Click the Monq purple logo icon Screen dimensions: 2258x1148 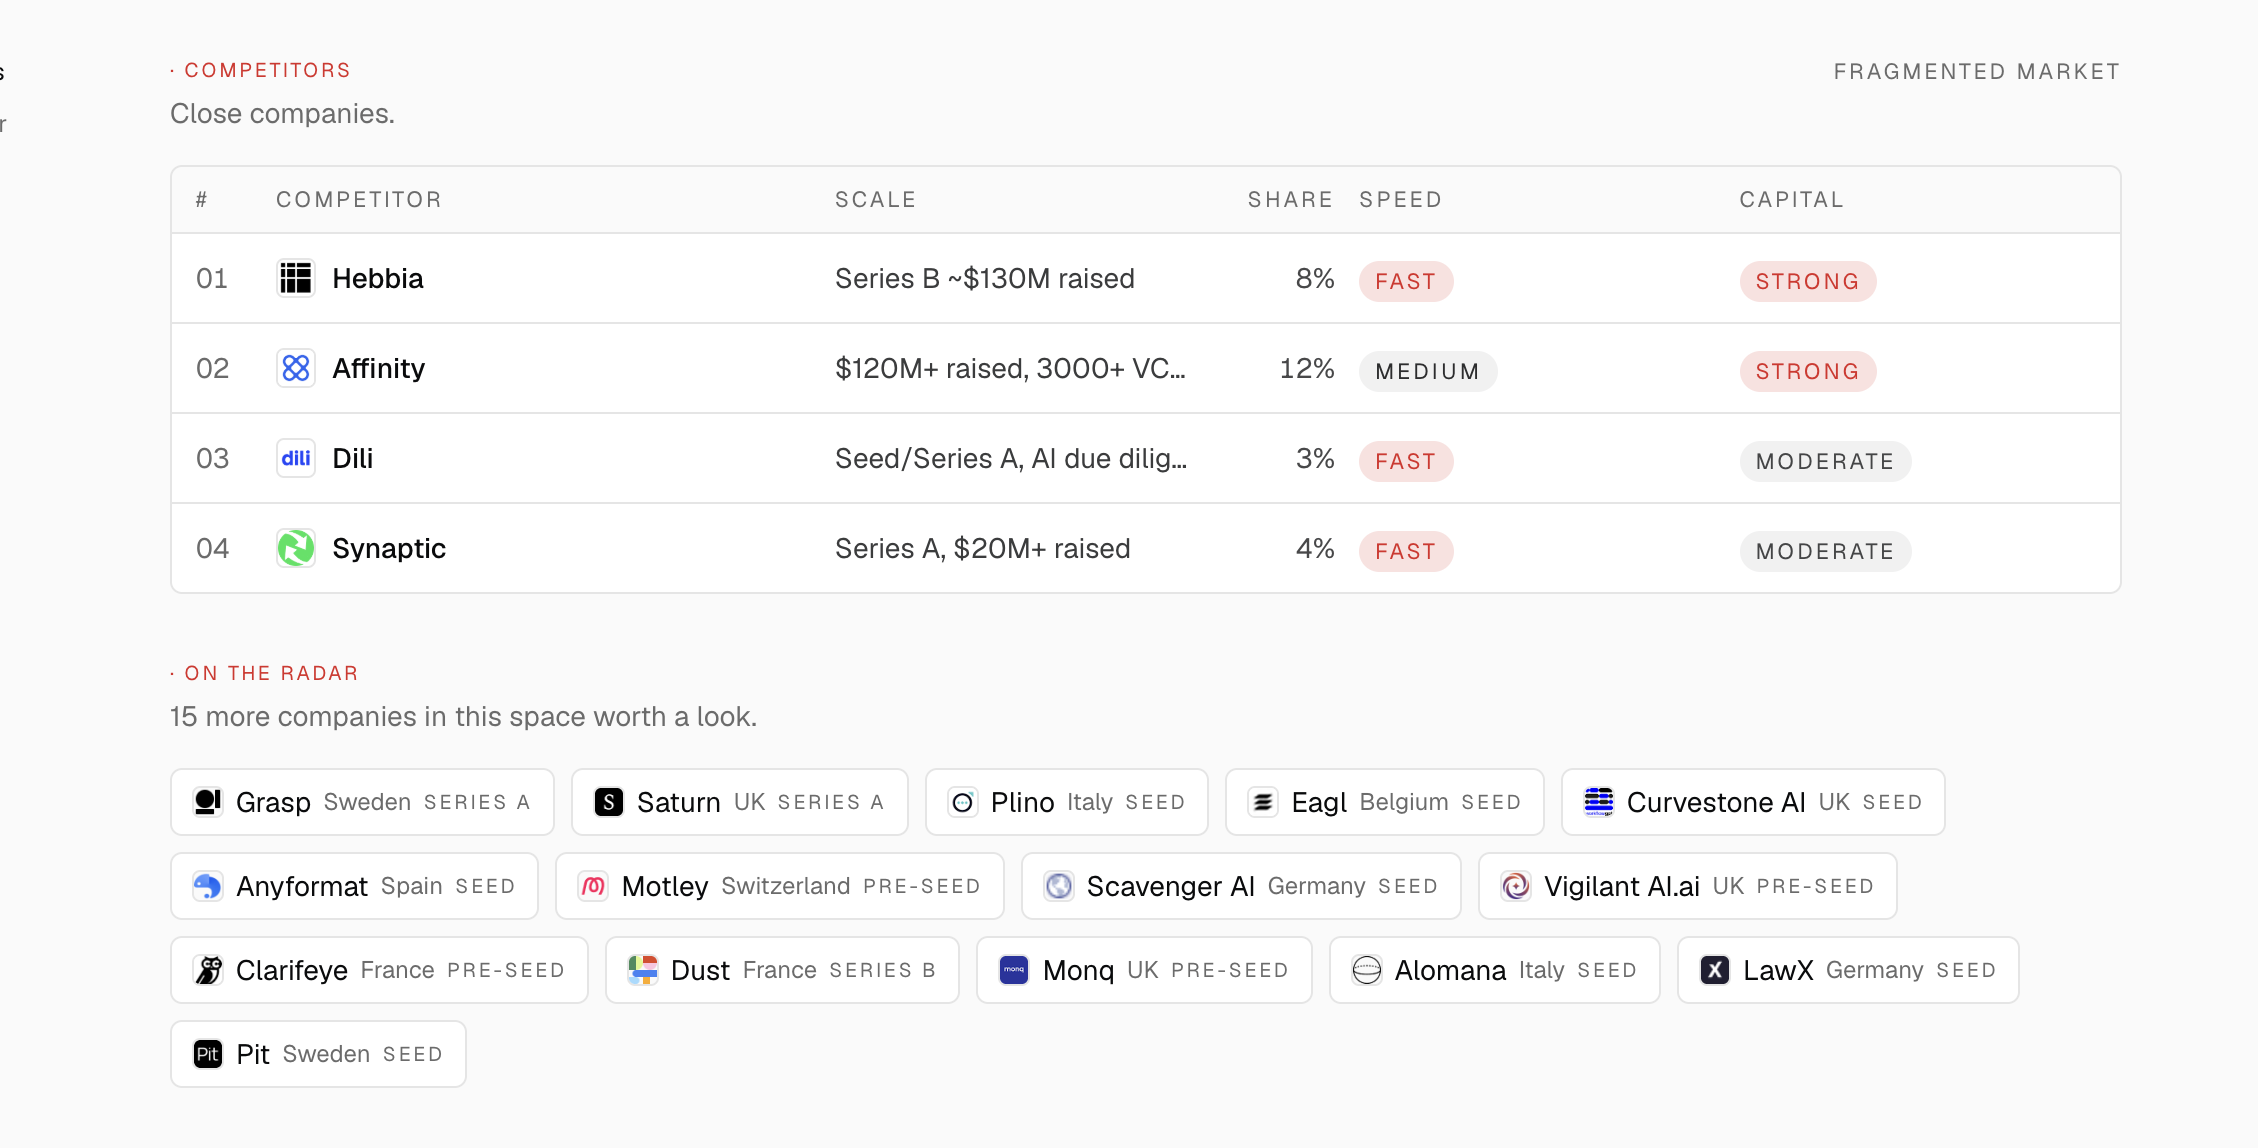[1014, 970]
